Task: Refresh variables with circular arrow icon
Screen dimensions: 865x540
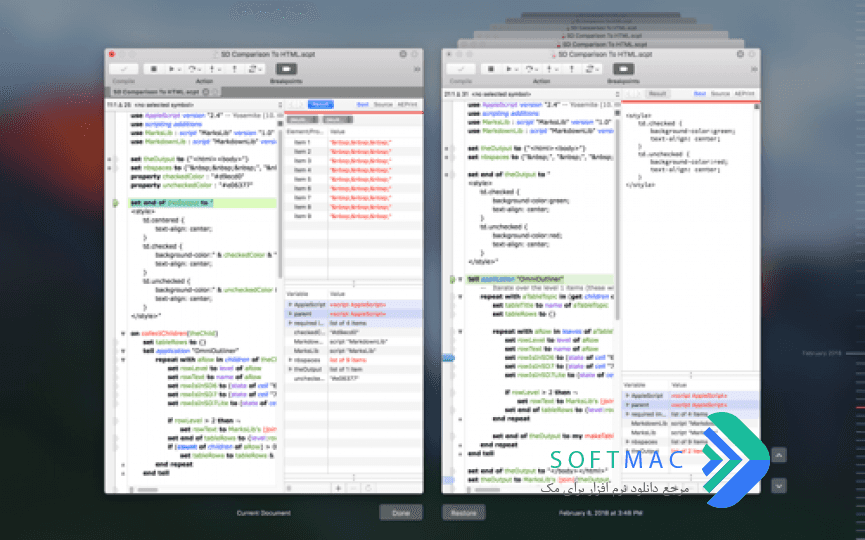Action: (368, 488)
